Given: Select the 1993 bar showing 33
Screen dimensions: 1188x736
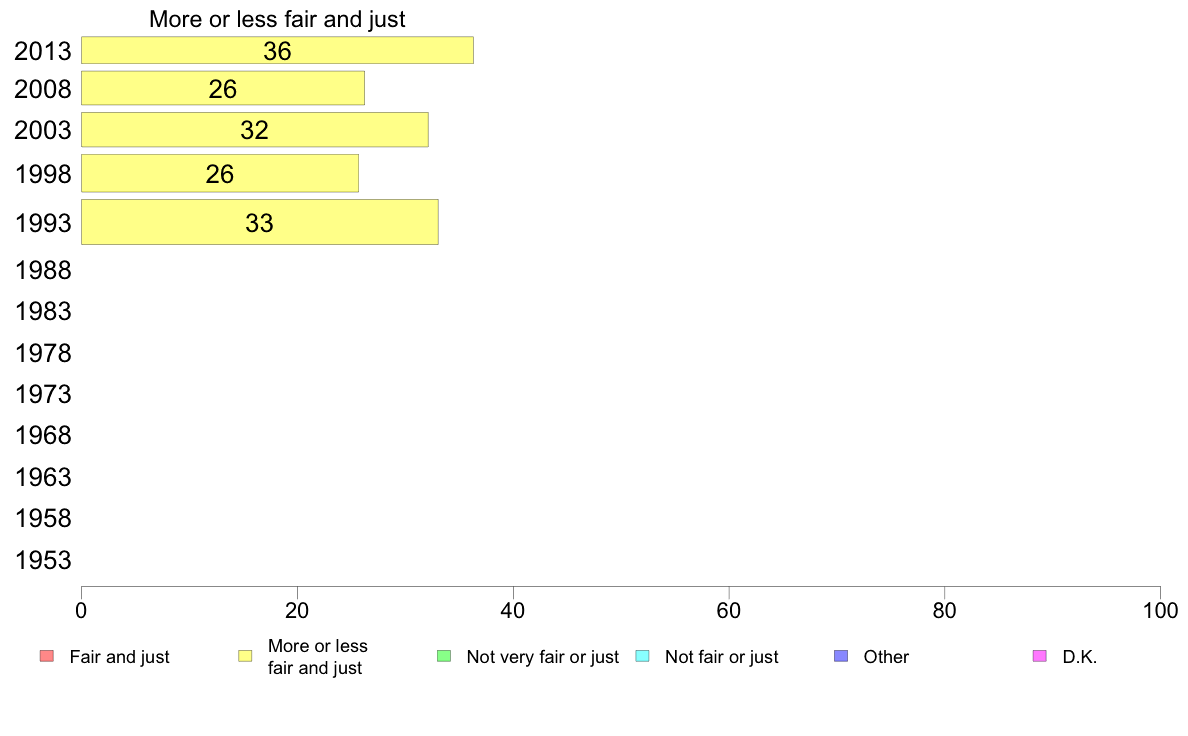Looking at the screenshot, I should tap(260, 222).
